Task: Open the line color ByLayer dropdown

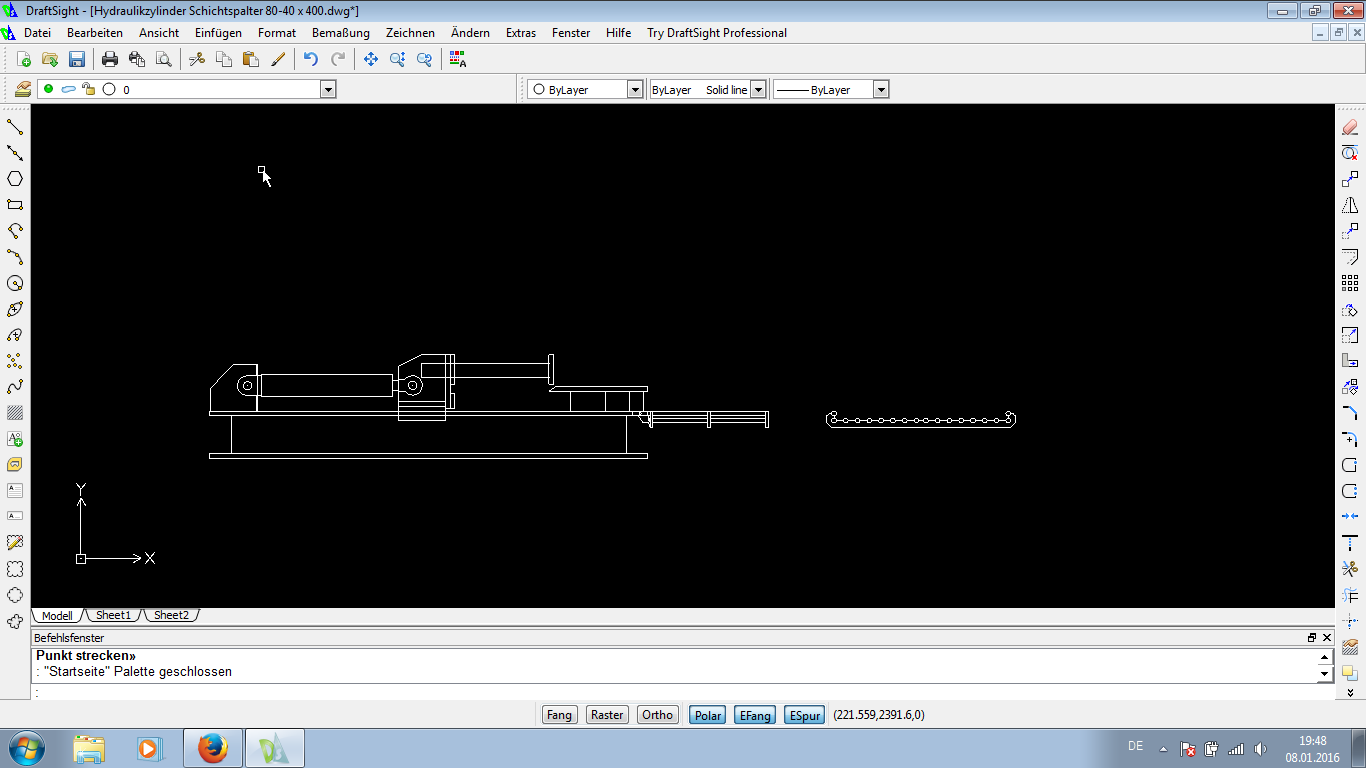Action: coord(634,90)
